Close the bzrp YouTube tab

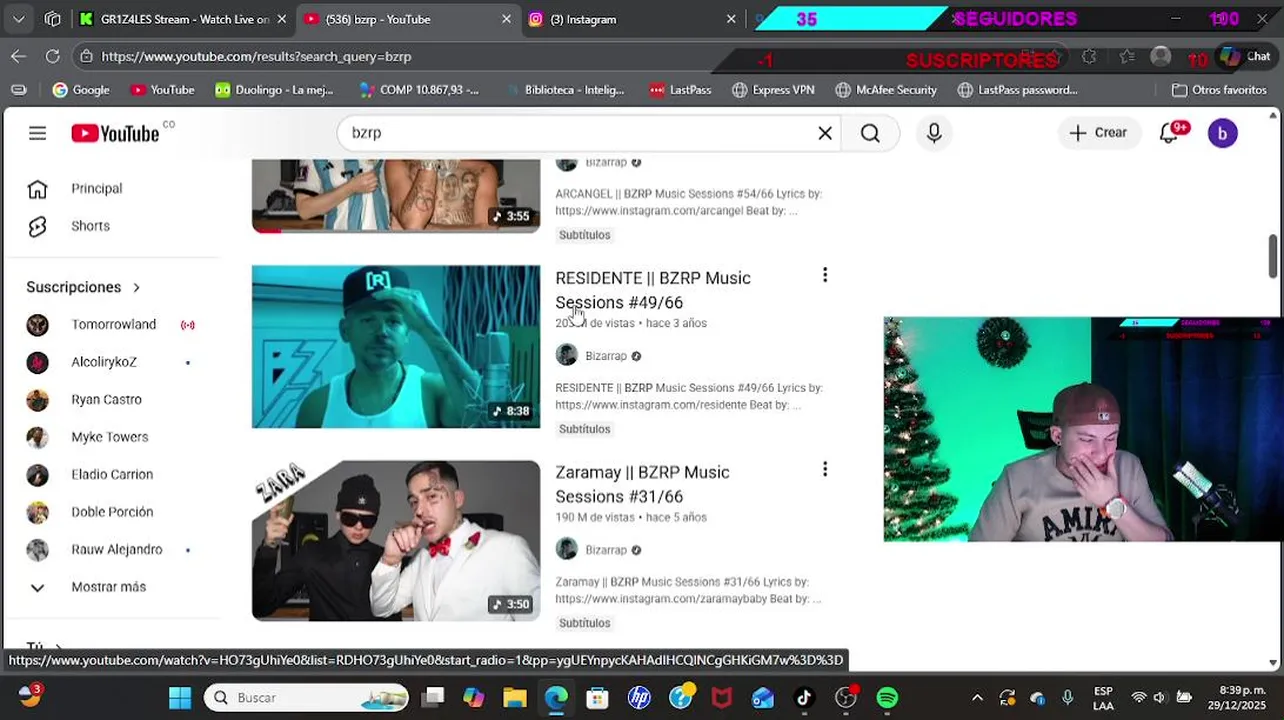click(x=506, y=19)
